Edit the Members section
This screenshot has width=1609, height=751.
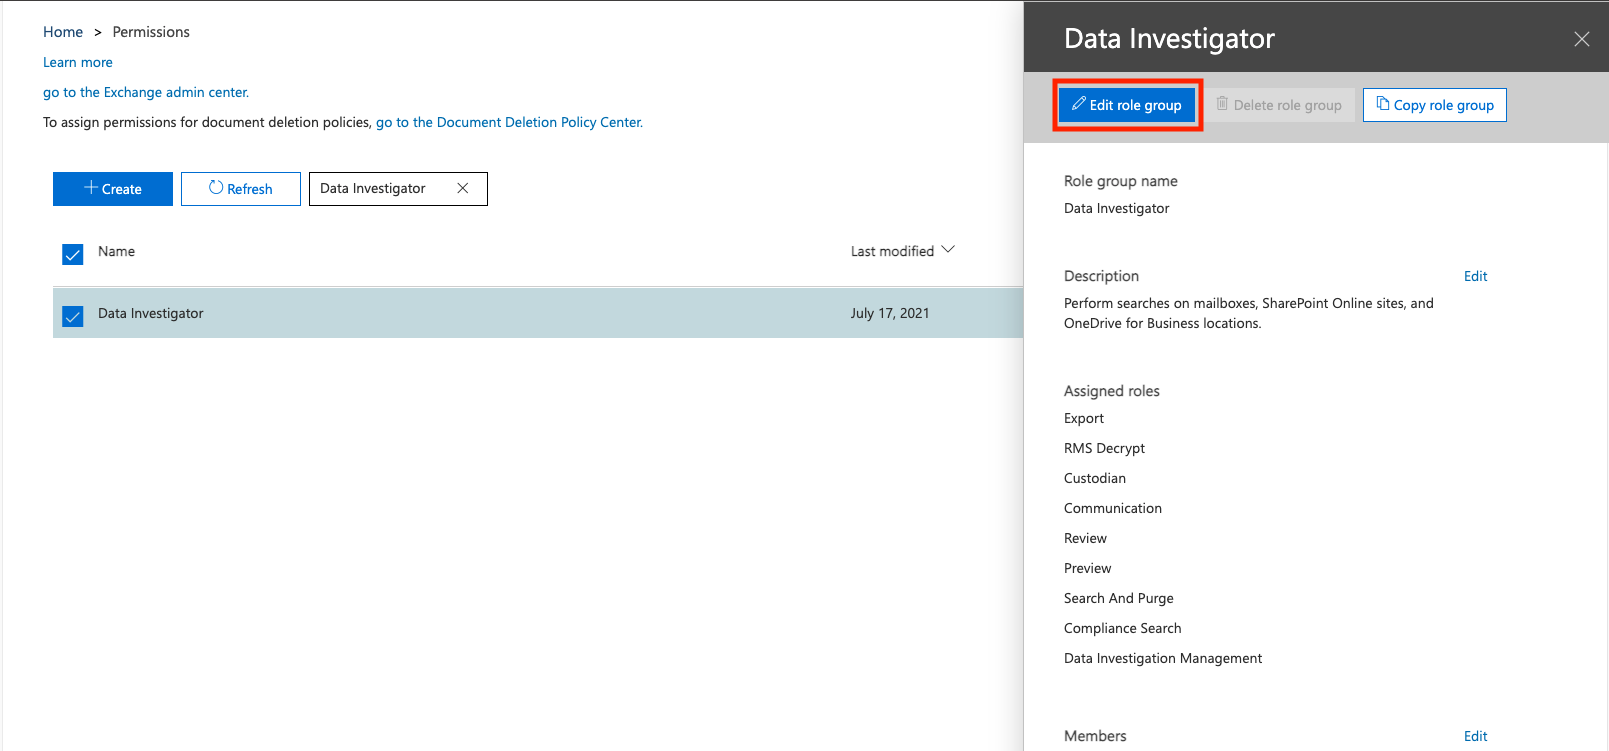(1475, 736)
